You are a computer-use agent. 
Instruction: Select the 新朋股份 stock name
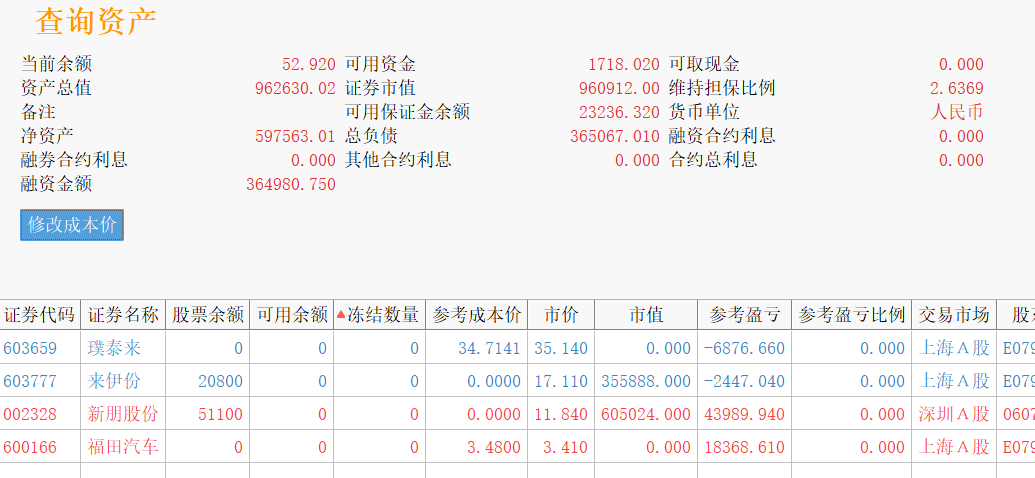coord(123,414)
